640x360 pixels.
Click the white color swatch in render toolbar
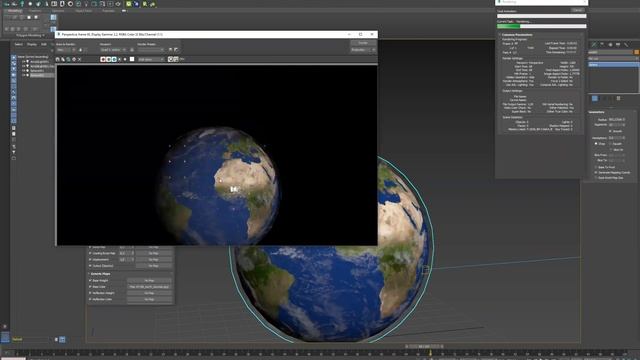[x=132, y=59]
